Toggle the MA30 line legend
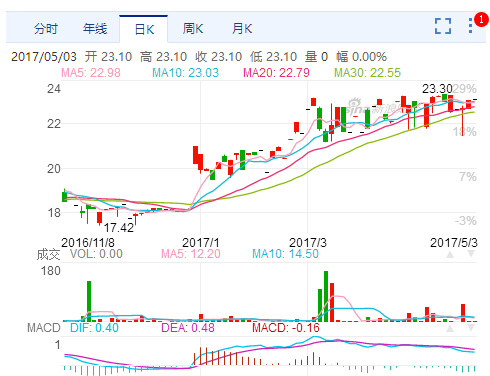490x376 pixels. [367, 73]
